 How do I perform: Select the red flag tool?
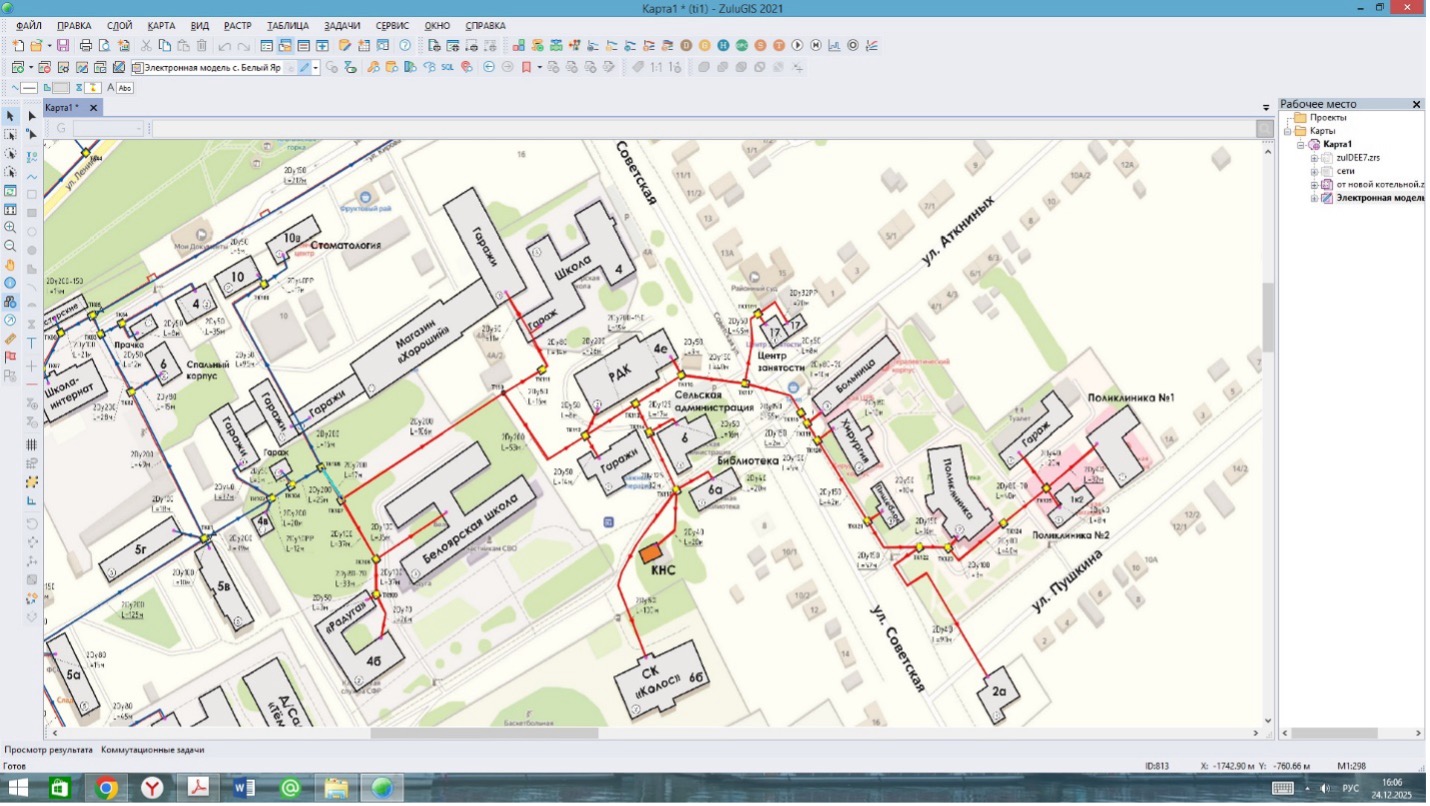10,357
